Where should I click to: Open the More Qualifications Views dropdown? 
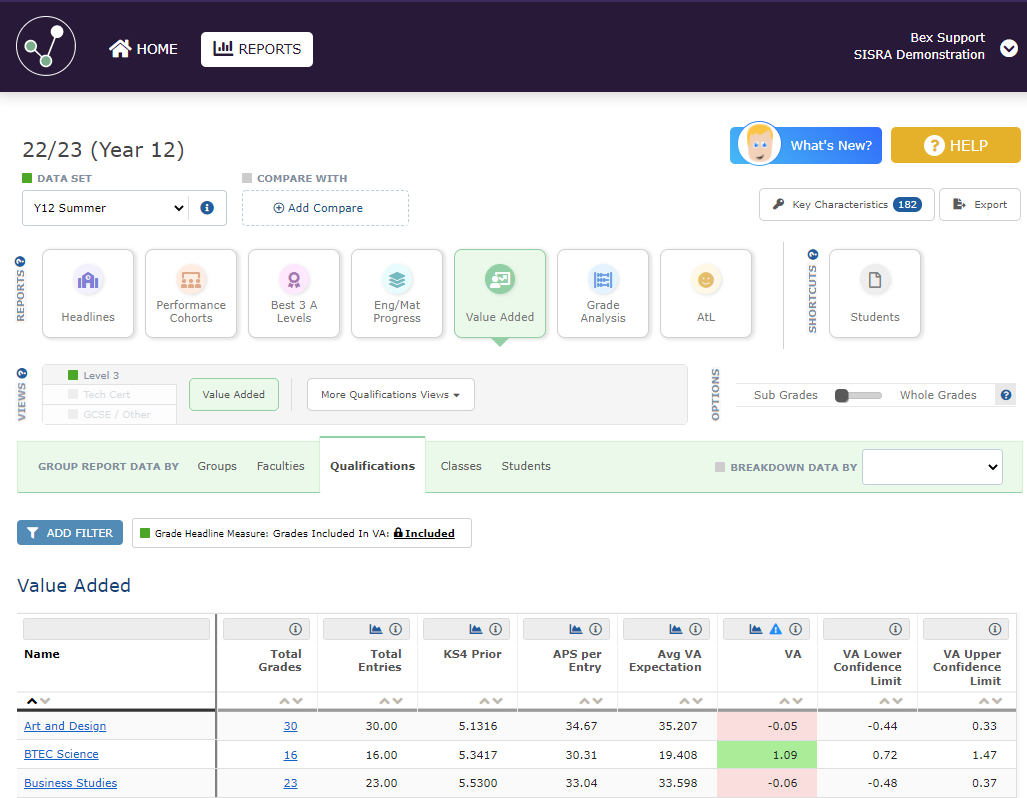pyautogui.click(x=390, y=394)
